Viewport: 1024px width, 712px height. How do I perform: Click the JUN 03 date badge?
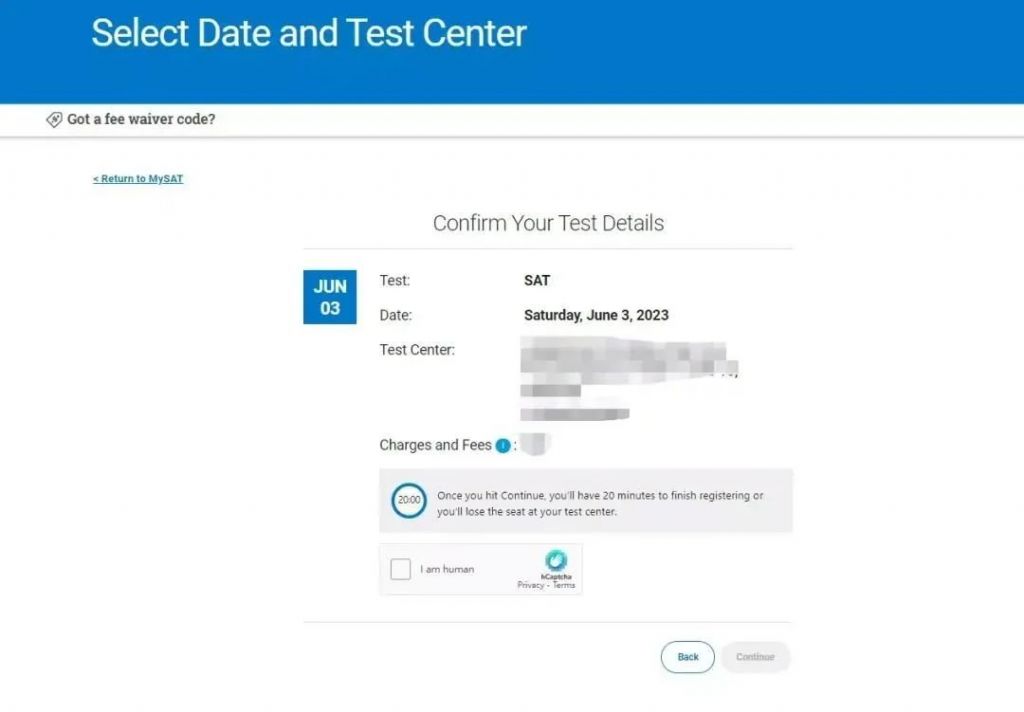point(330,297)
